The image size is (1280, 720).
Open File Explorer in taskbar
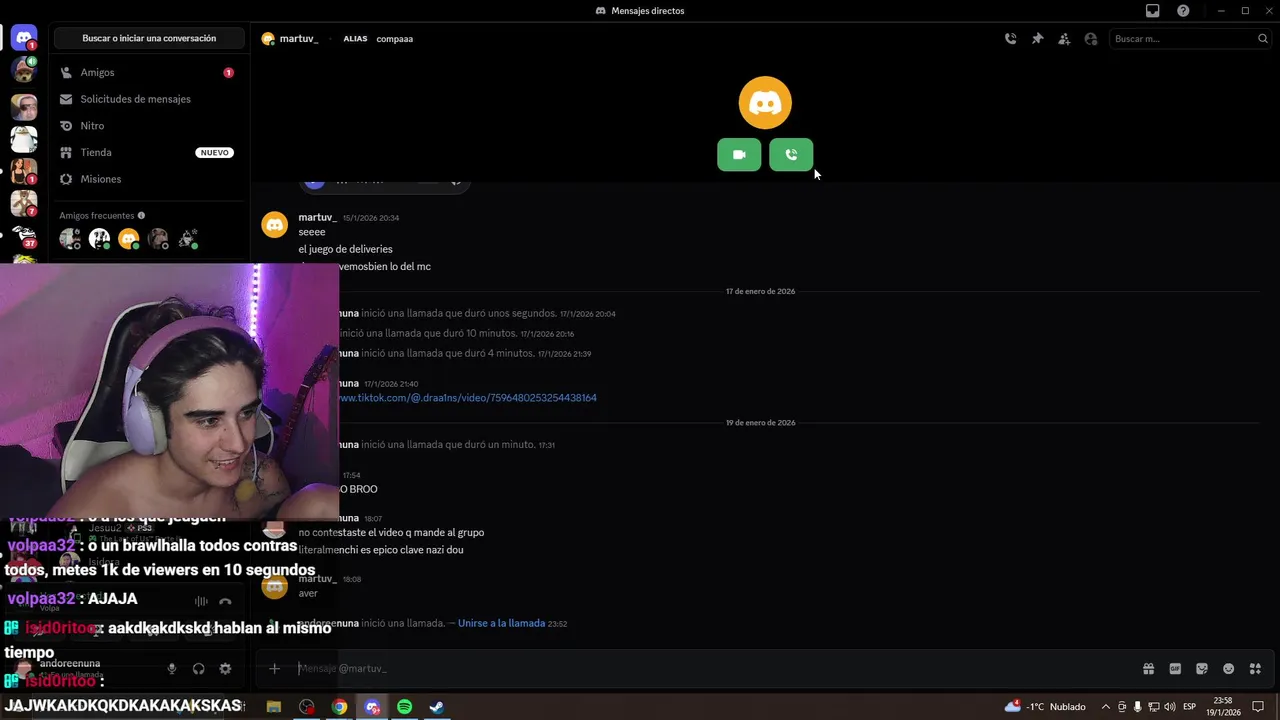click(273, 707)
